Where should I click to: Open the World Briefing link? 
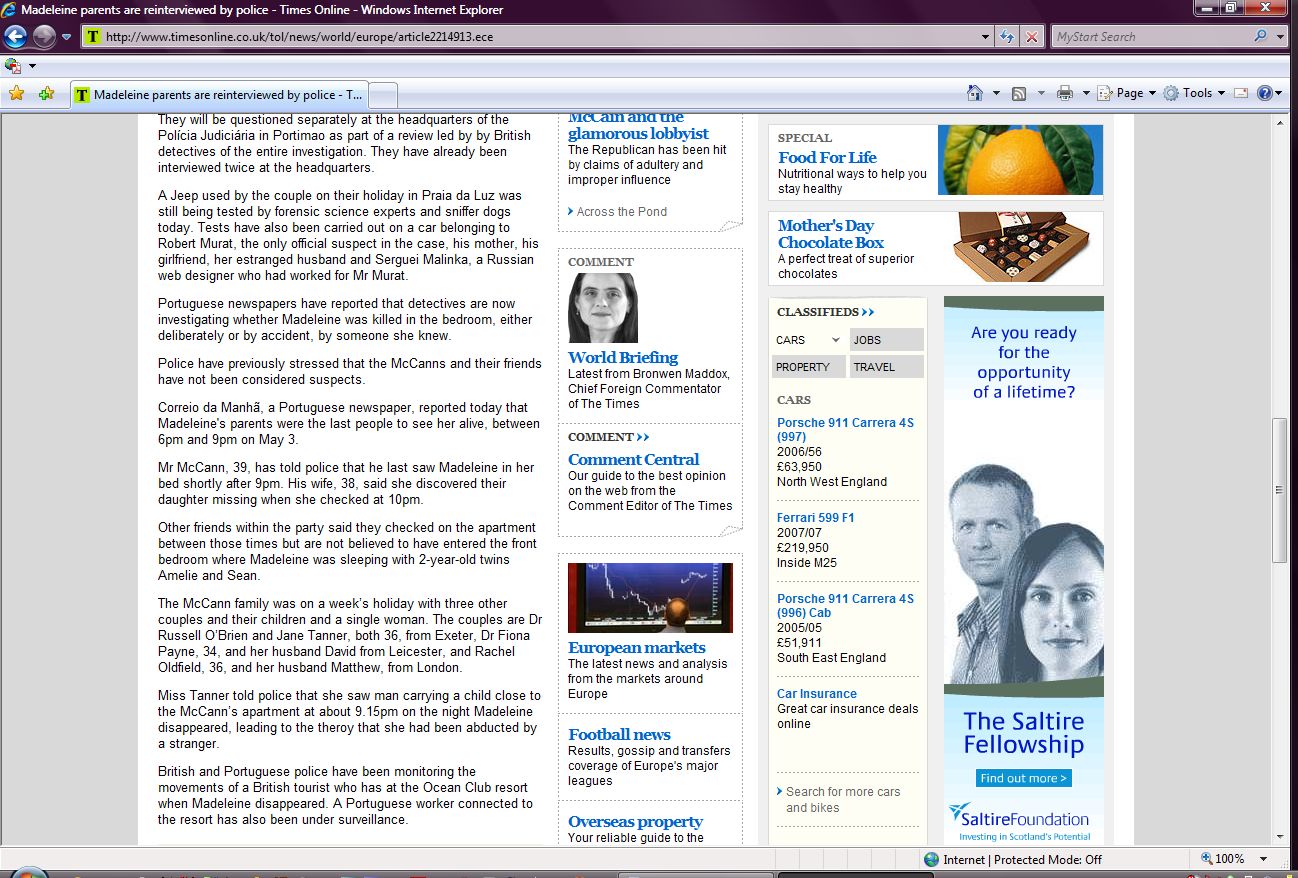click(622, 357)
